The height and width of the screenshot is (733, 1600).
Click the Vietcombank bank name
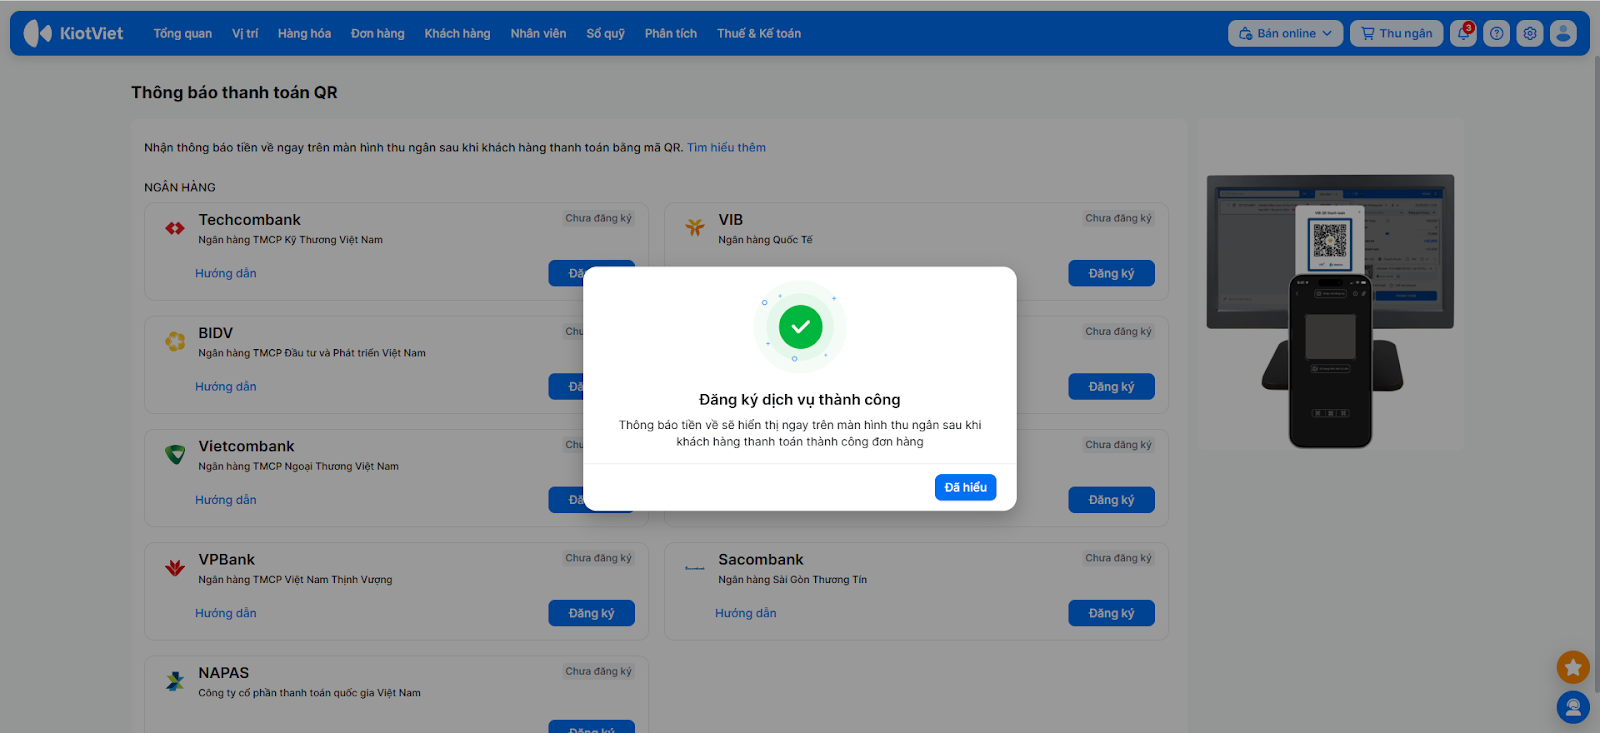click(x=246, y=446)
